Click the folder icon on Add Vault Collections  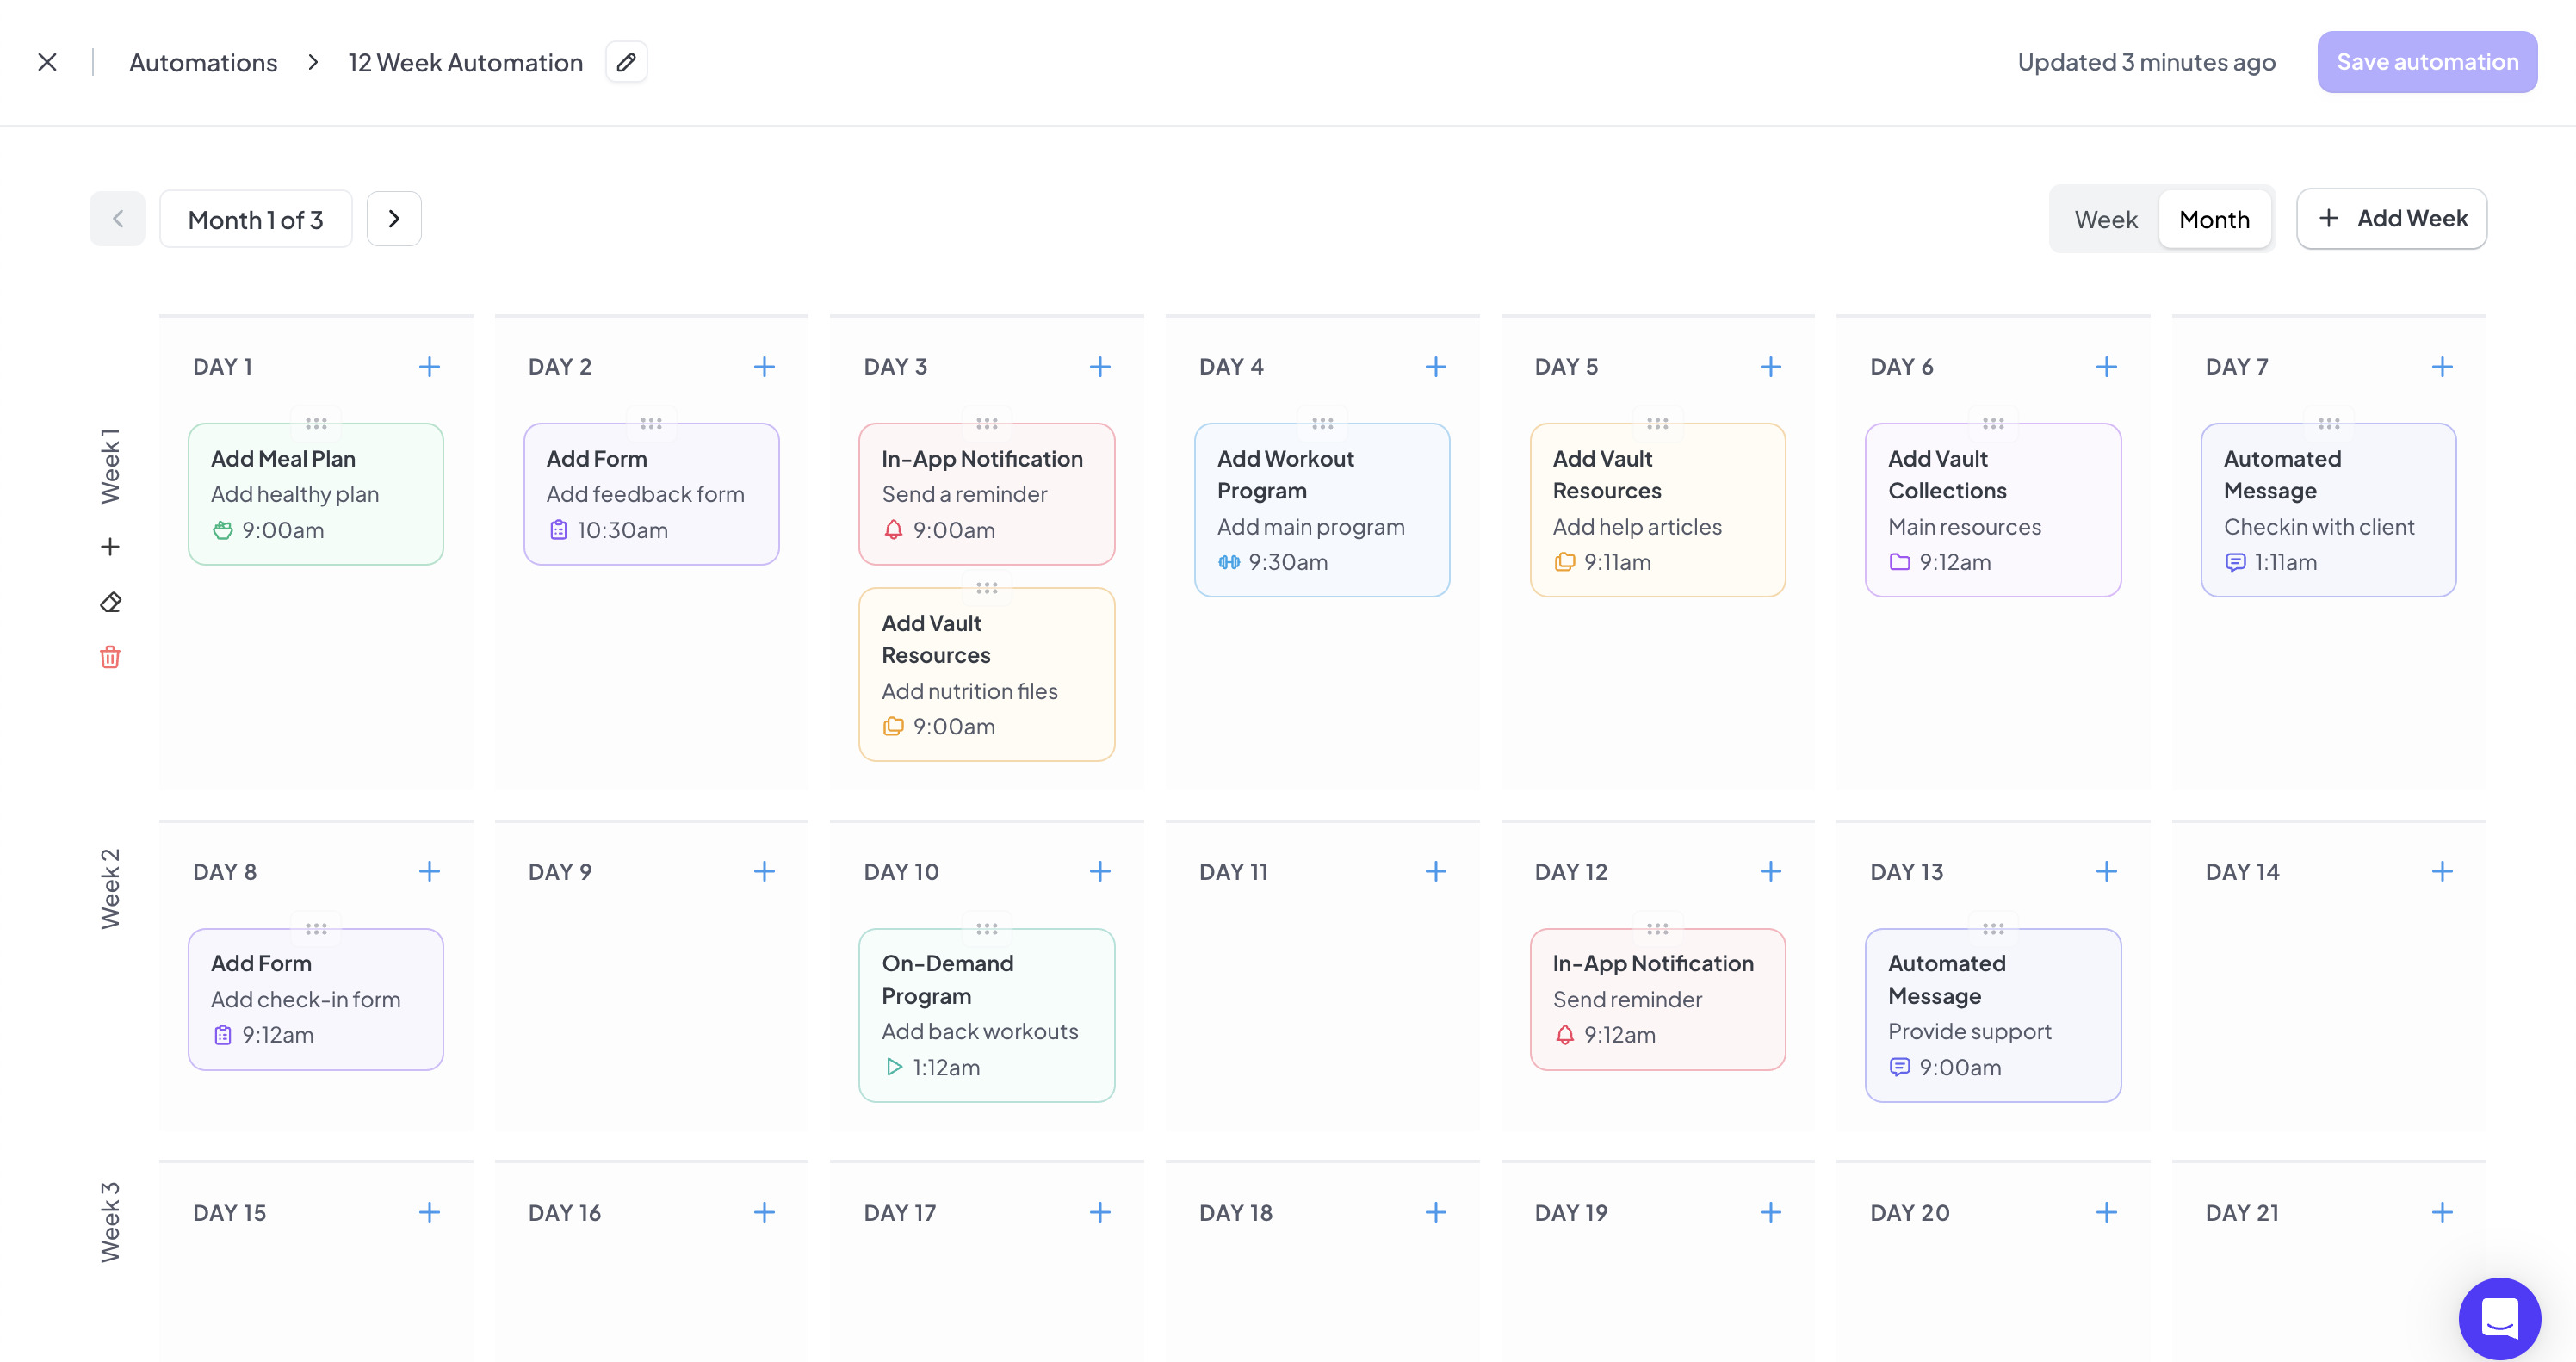(1898, 562)
